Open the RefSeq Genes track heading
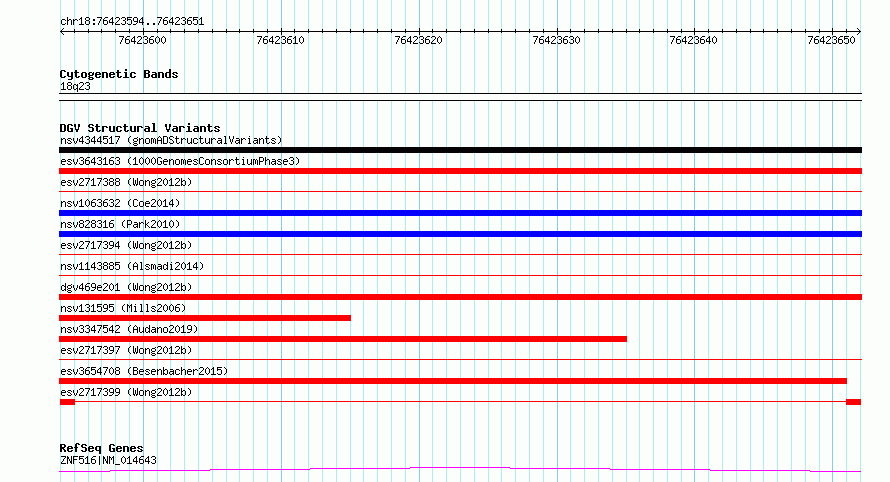 pyautogui.click(x=101, y=448)
